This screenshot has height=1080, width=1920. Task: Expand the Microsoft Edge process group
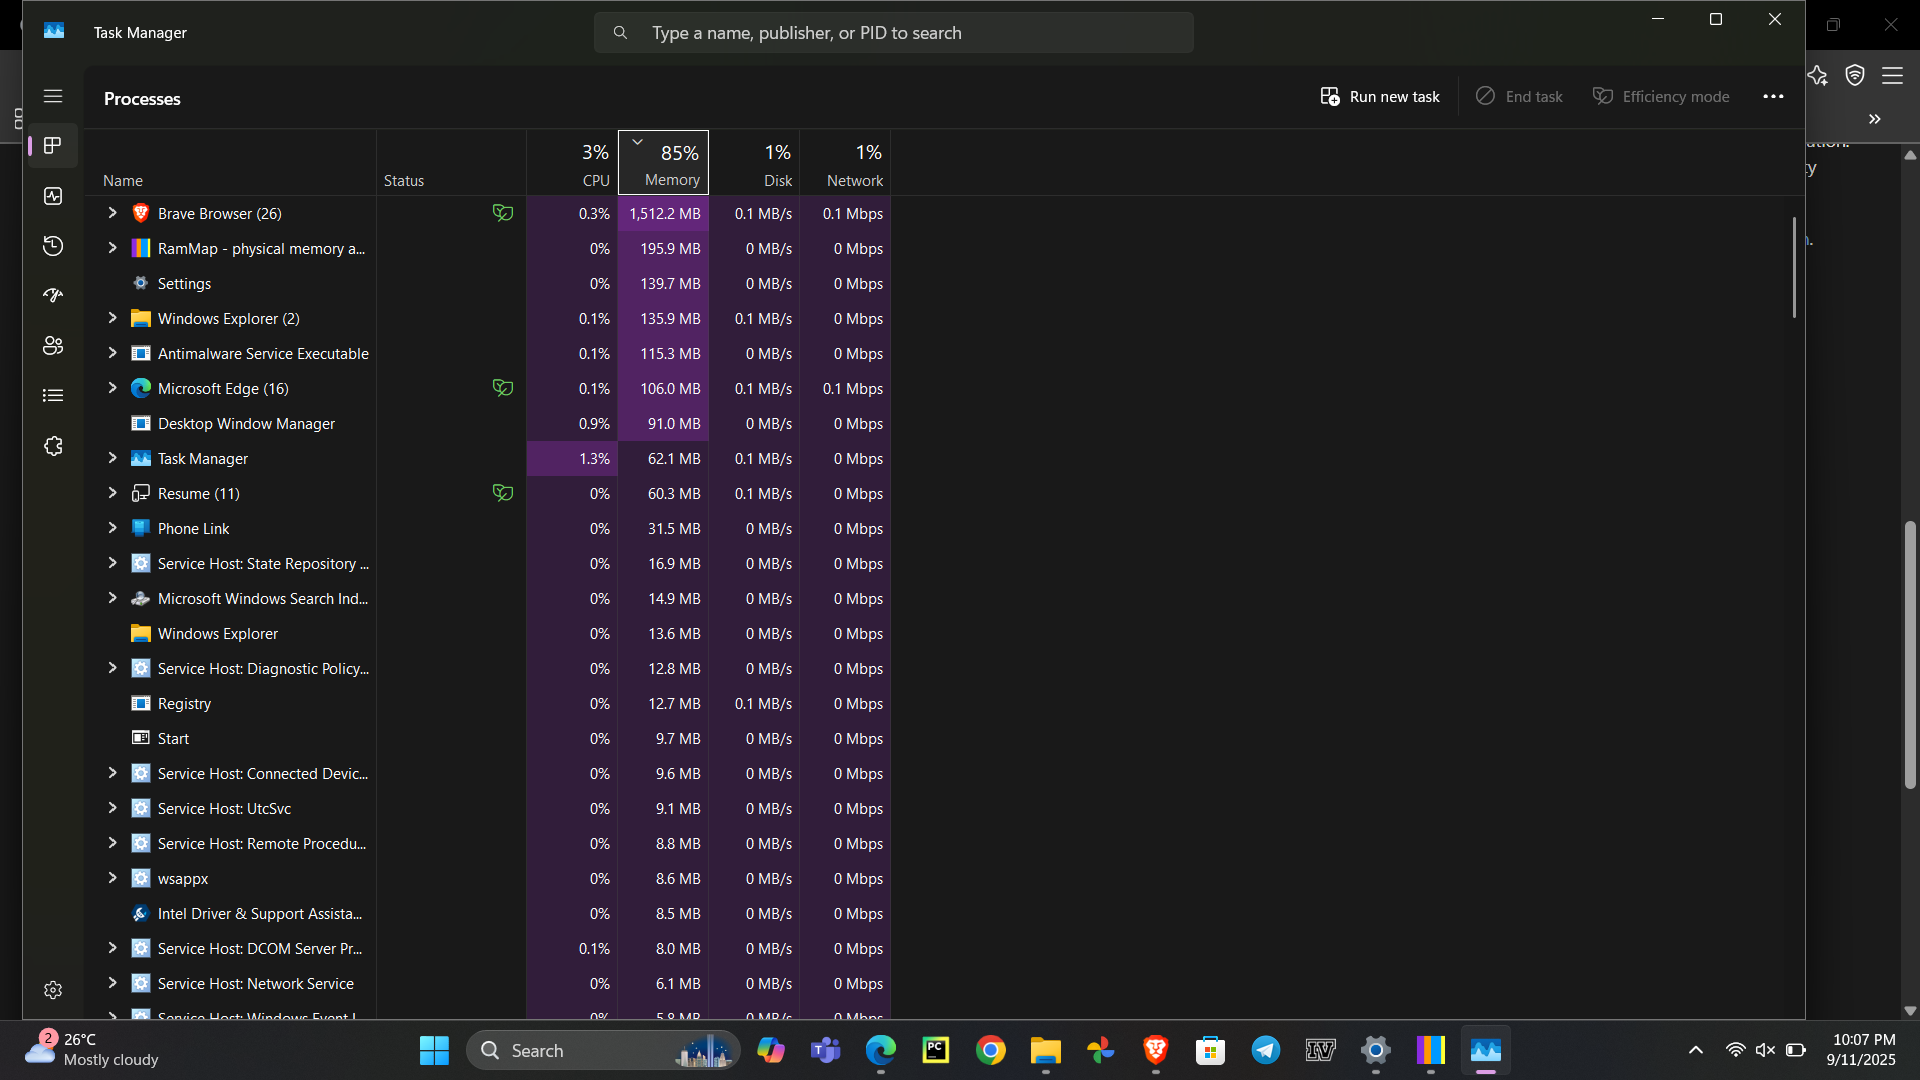tap(112, 388)
